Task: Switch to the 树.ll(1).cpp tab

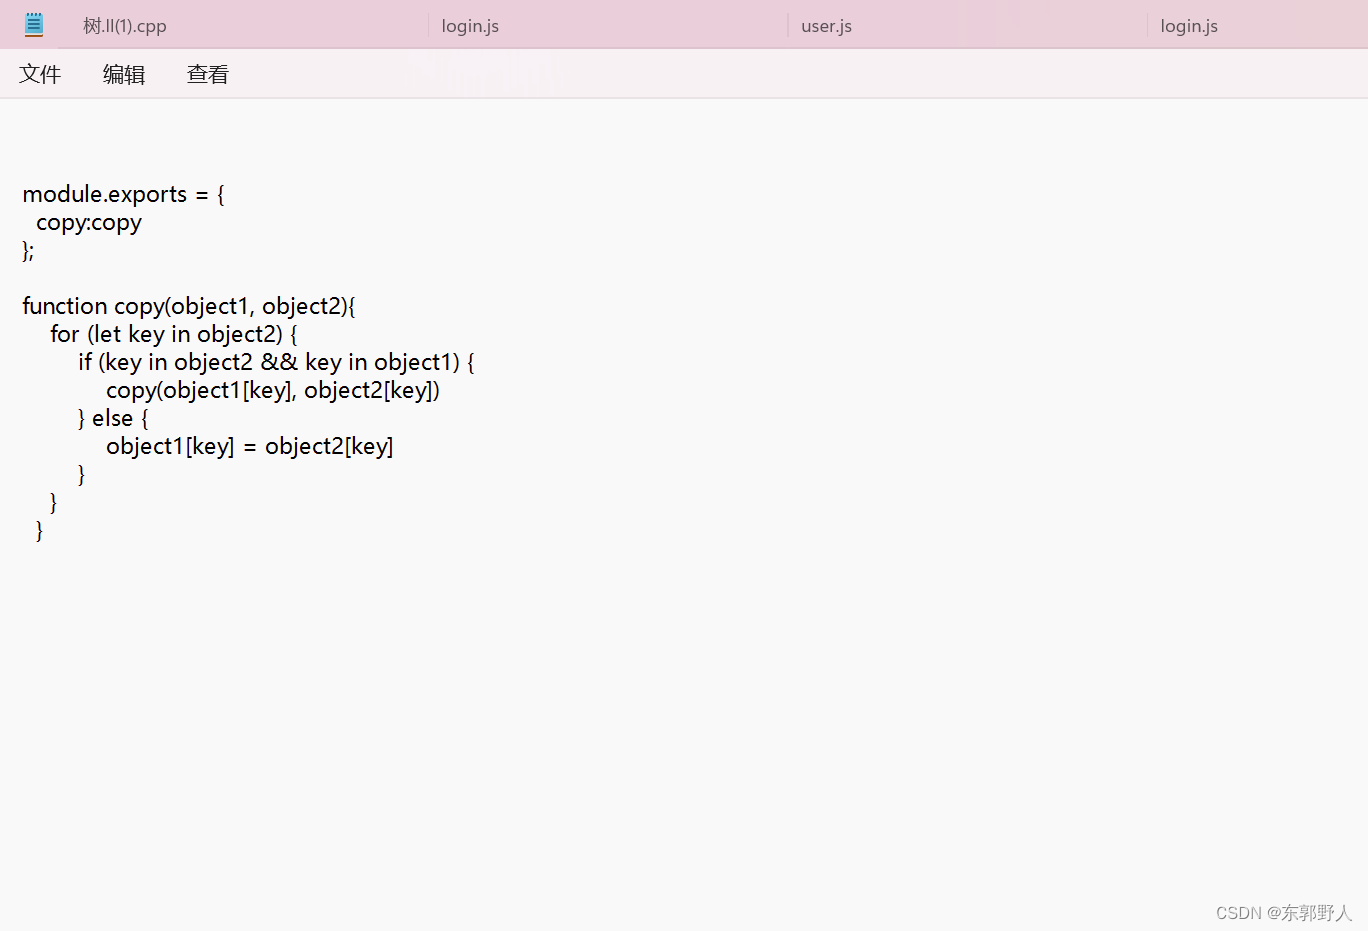Action: [x=124, y=25]
